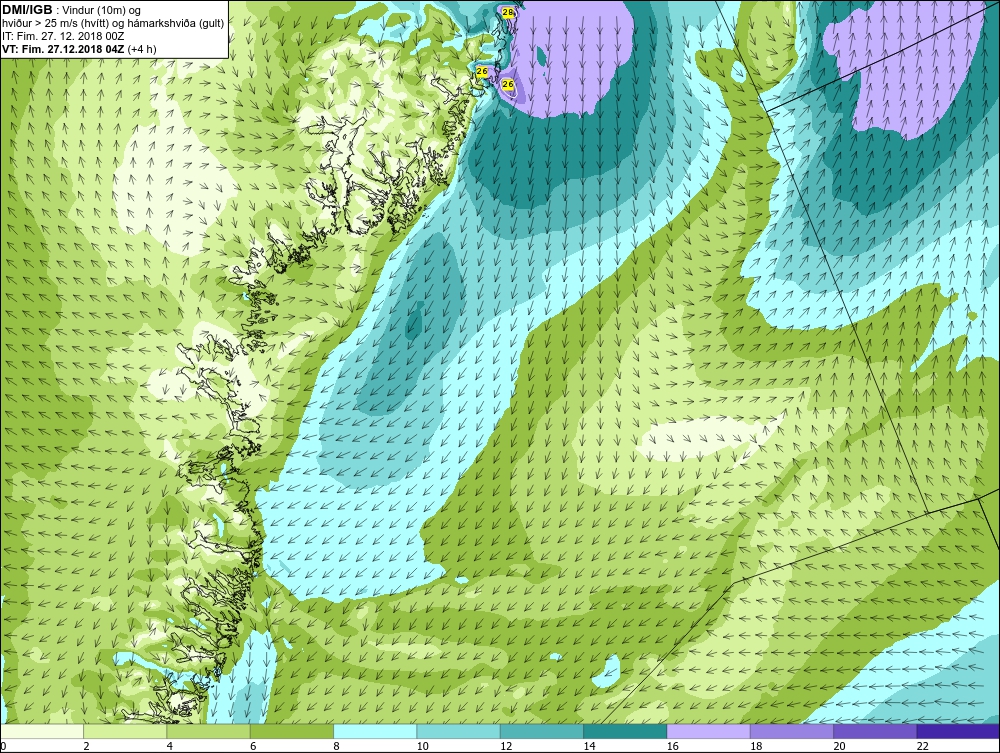Click the darkest legend swatch above 22 m/s
The height and width of the screenshot is (753, 1000).
(958, 731)
